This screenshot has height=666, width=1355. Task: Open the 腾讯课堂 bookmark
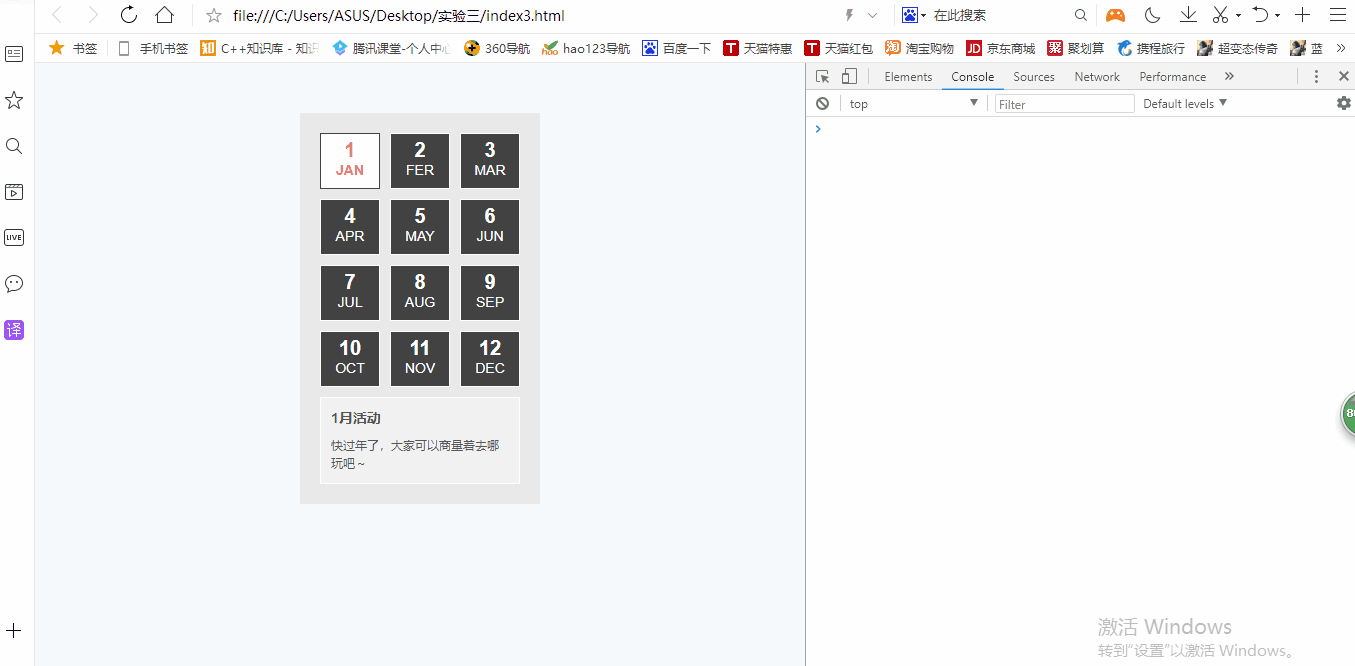pyautogui.click(x=391, y=48)
